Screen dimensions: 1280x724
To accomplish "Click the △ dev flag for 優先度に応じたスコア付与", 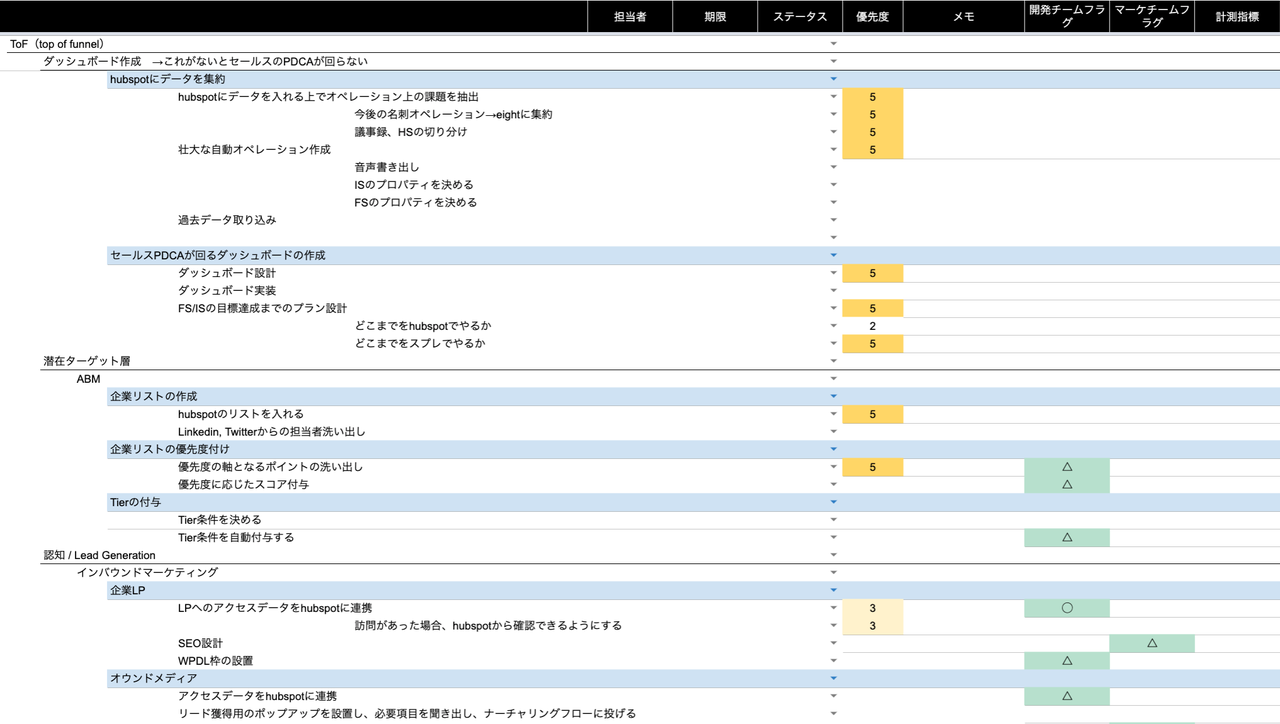I will [x=1067, y=484].
